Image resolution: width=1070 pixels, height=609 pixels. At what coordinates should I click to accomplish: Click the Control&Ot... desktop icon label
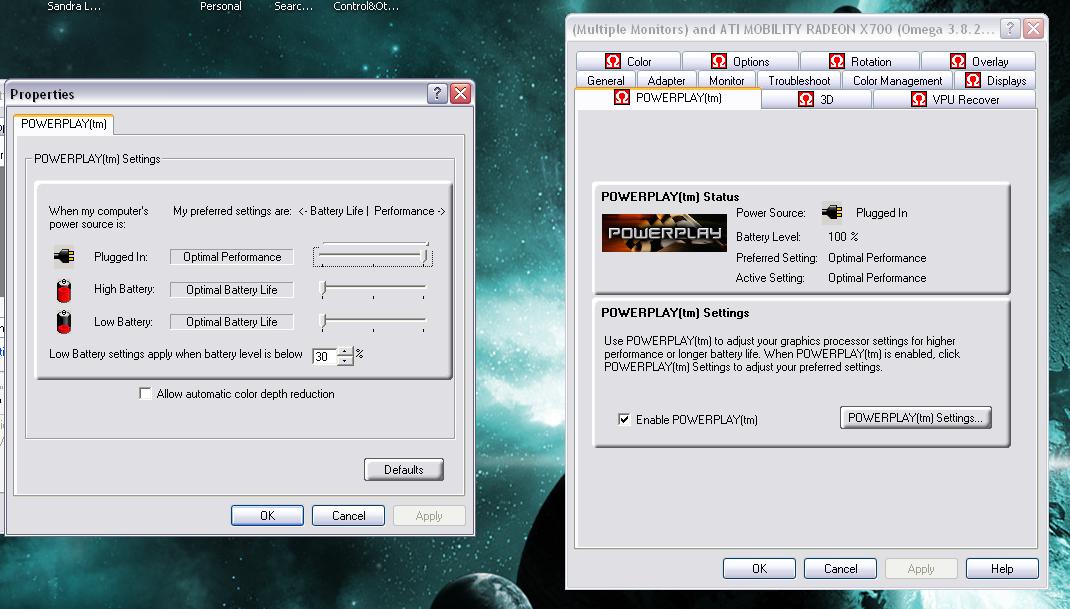[x=366, y=6]
